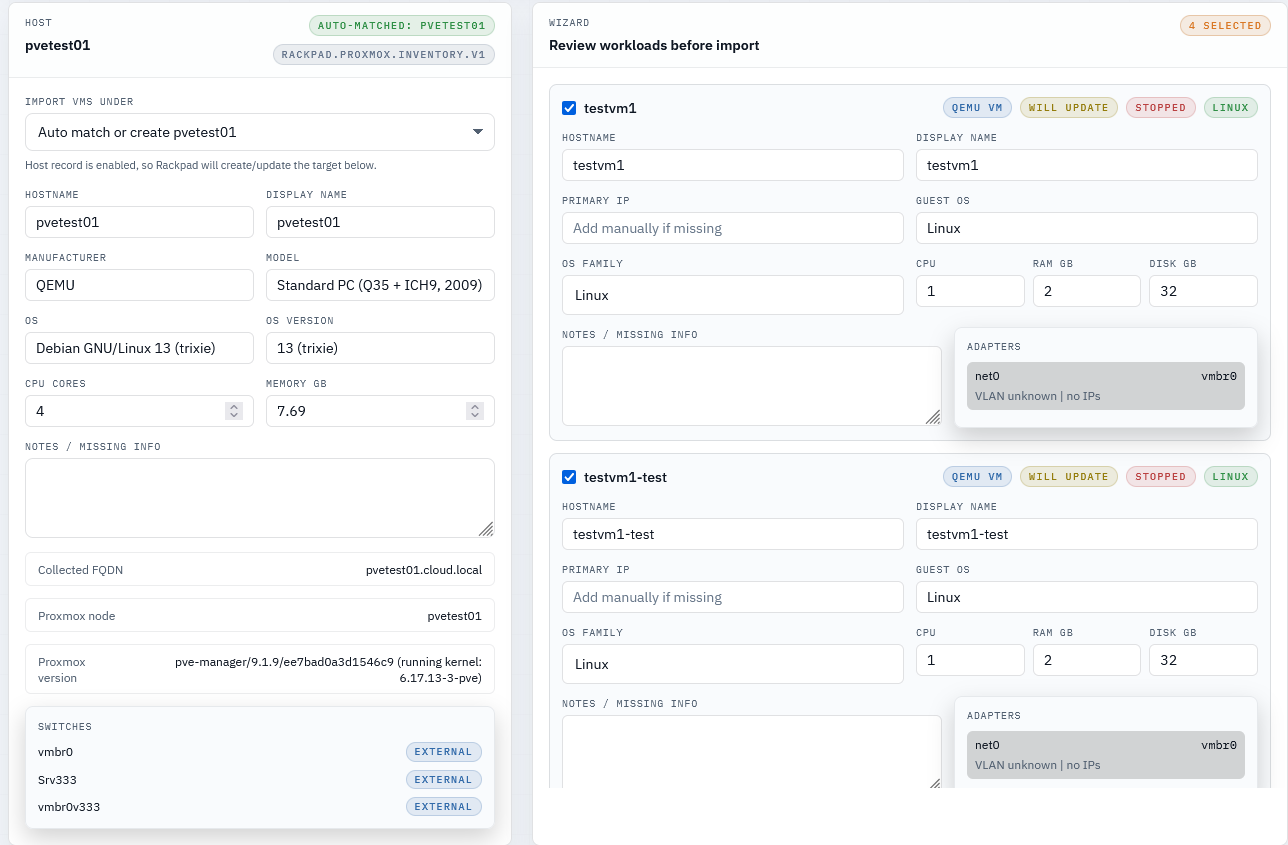The width and height of the screenshot is (1288, 845).
Task: Click the host Hostname field pvetest01
Action: 139,222
